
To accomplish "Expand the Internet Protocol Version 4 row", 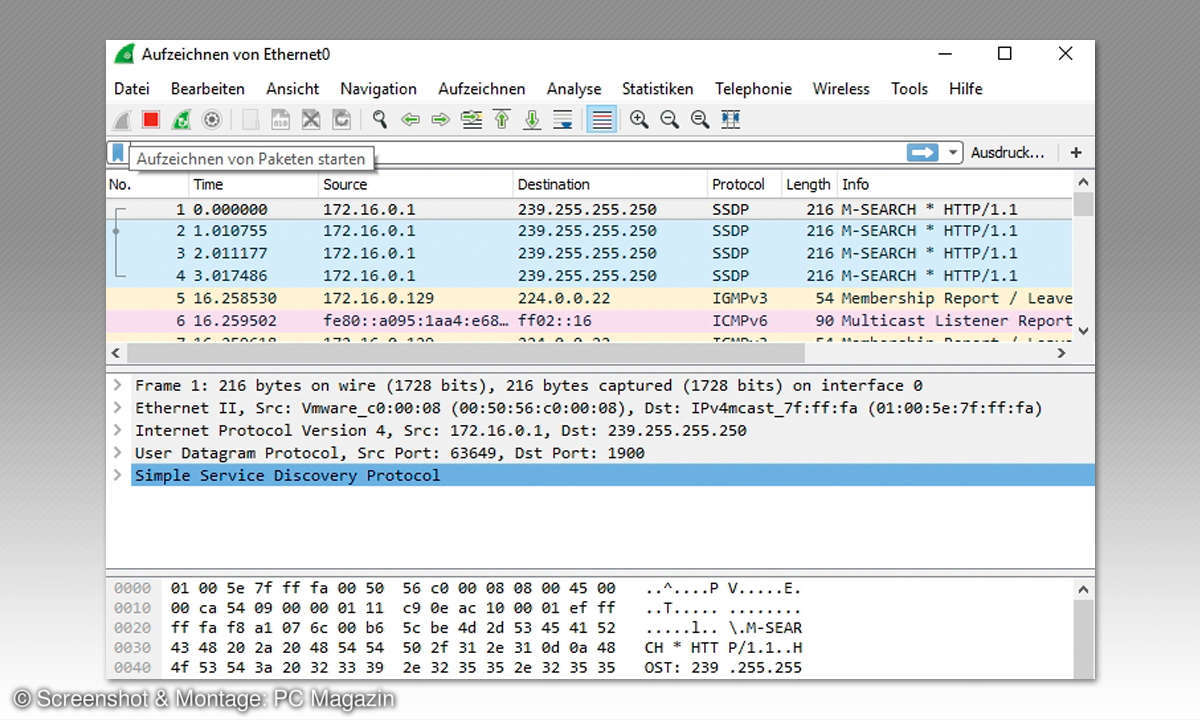I will pos(118,431).
